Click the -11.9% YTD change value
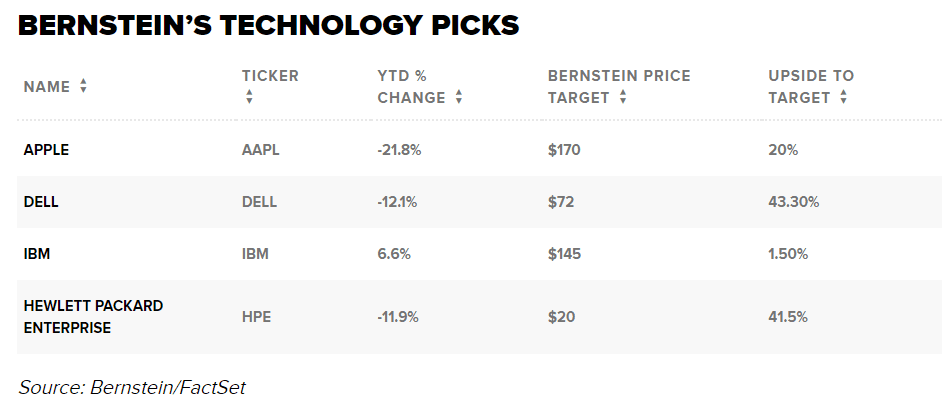Image resolution: width=952 pixels, height=410 pixels. tap(398, 317)
